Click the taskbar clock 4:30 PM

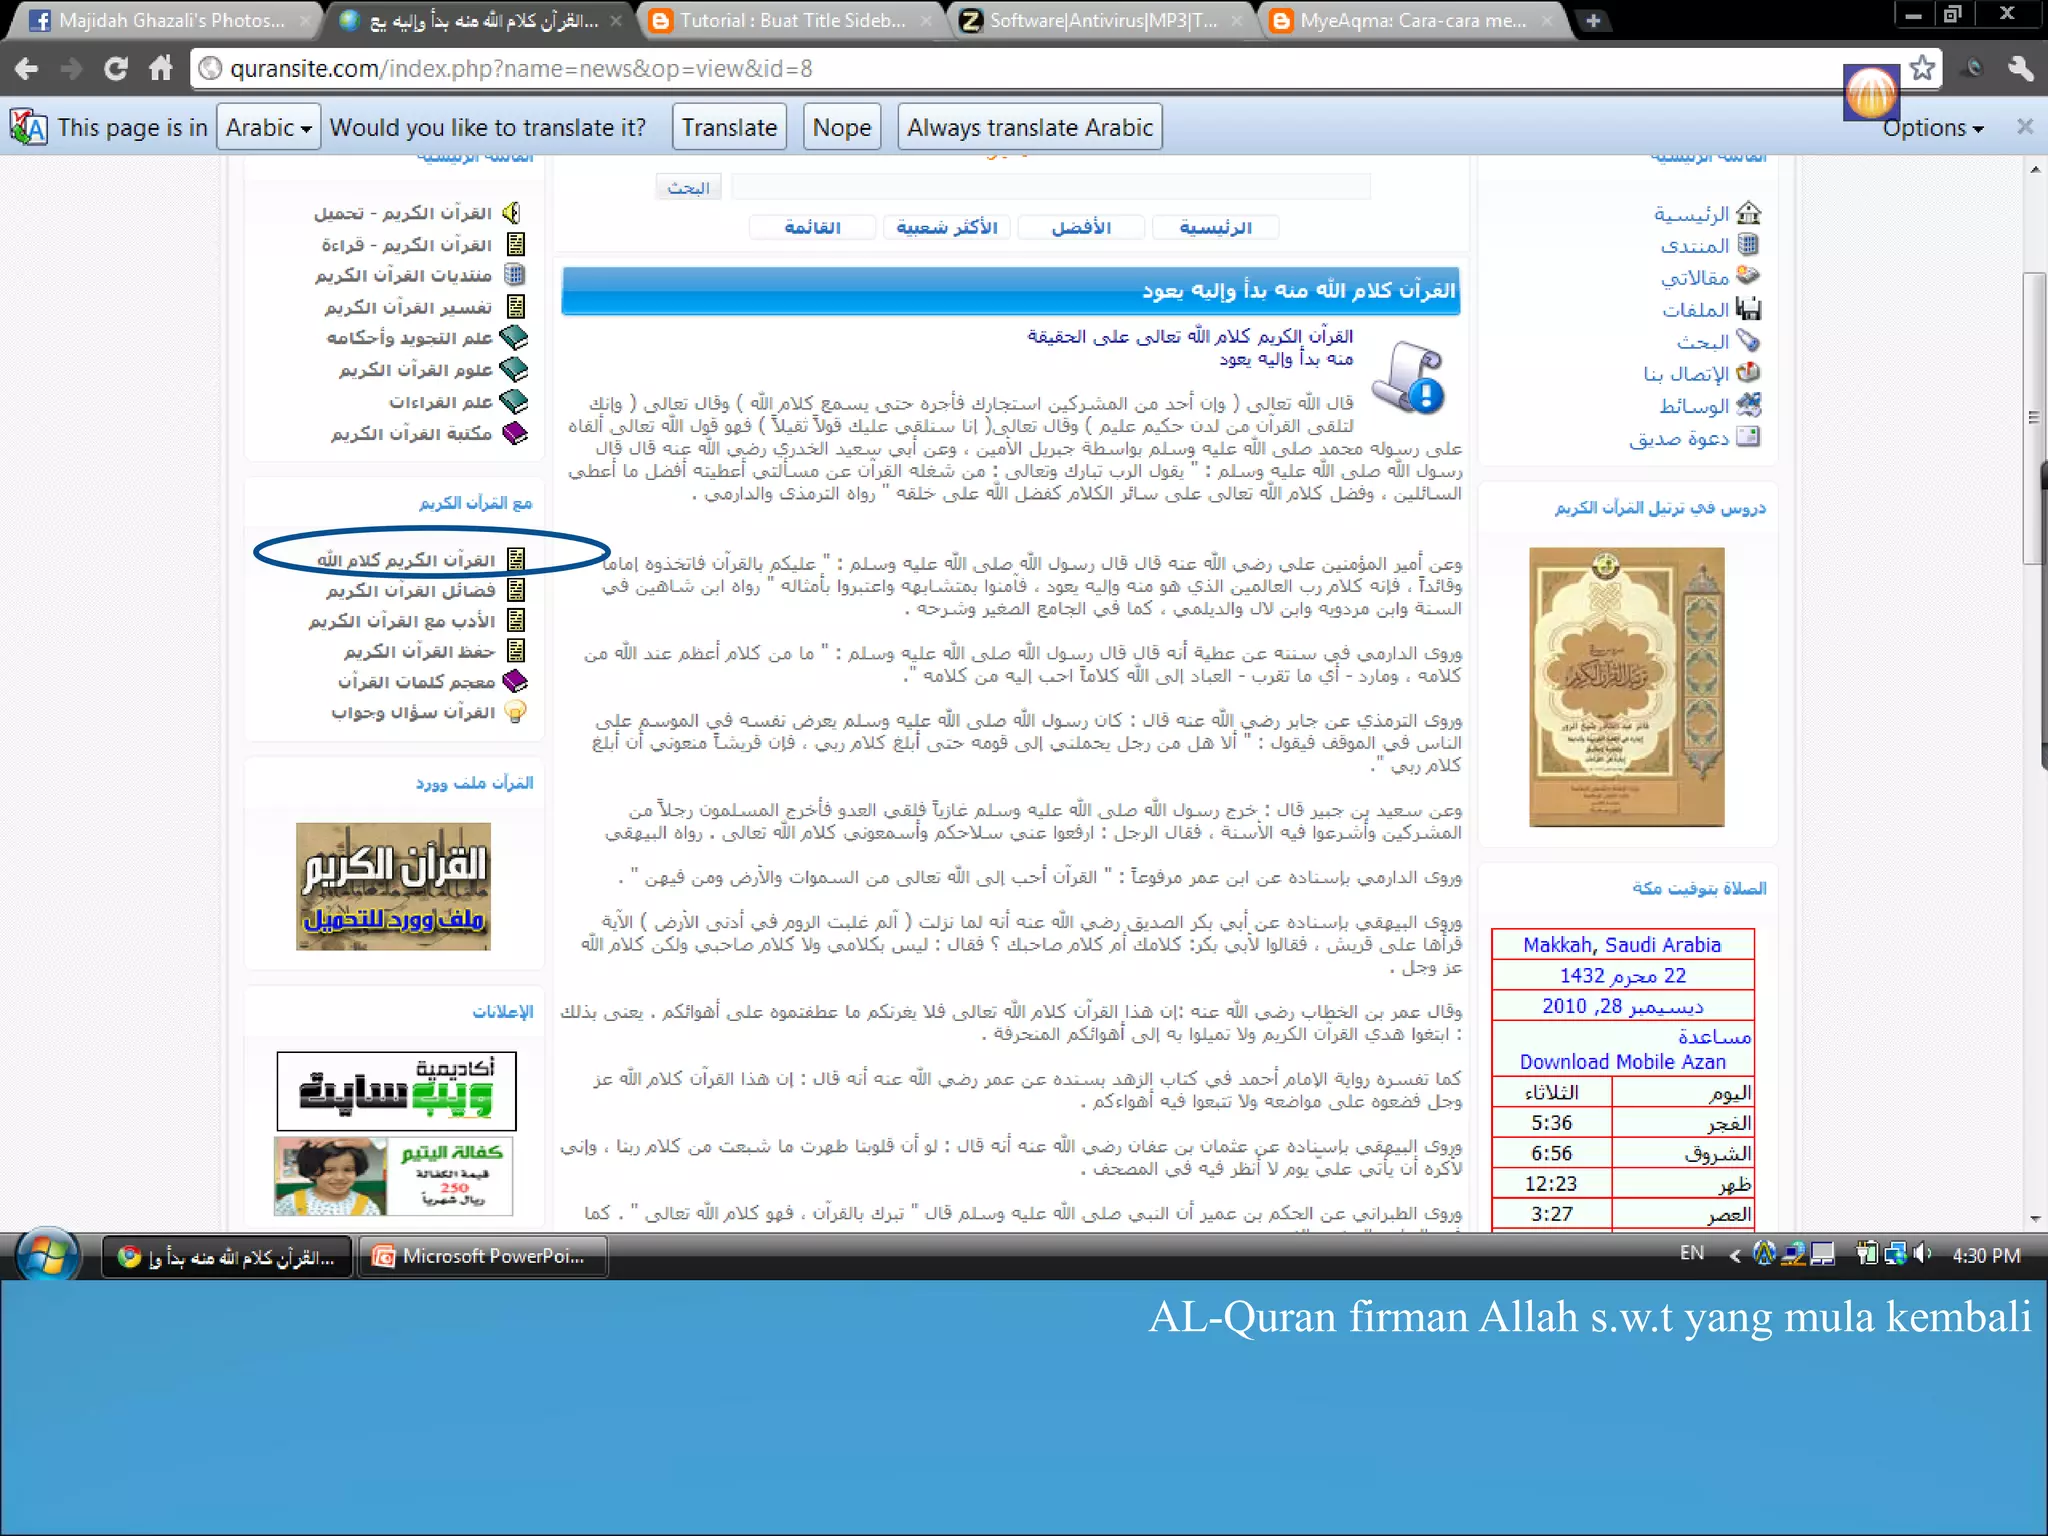(1986, 1255)
